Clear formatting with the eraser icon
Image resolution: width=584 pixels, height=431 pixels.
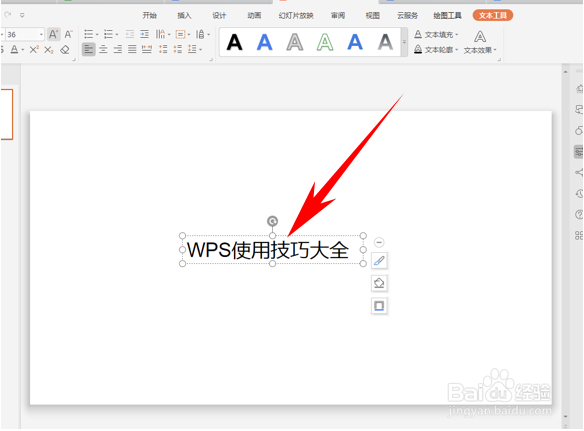(65, 50)
